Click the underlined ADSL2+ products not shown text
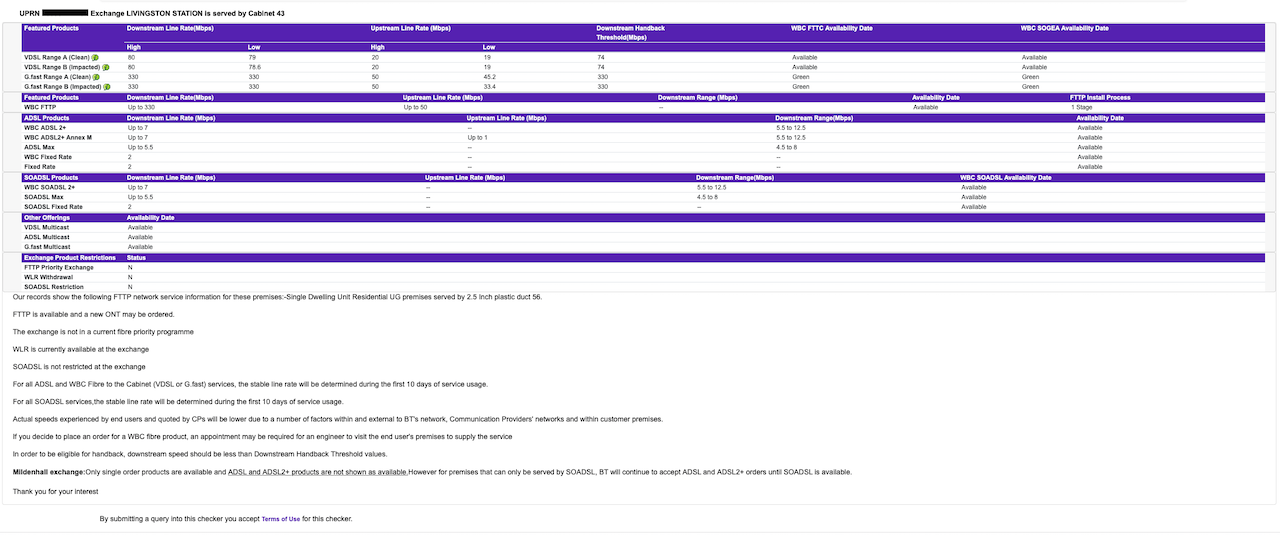 click(x=317, y=472)
